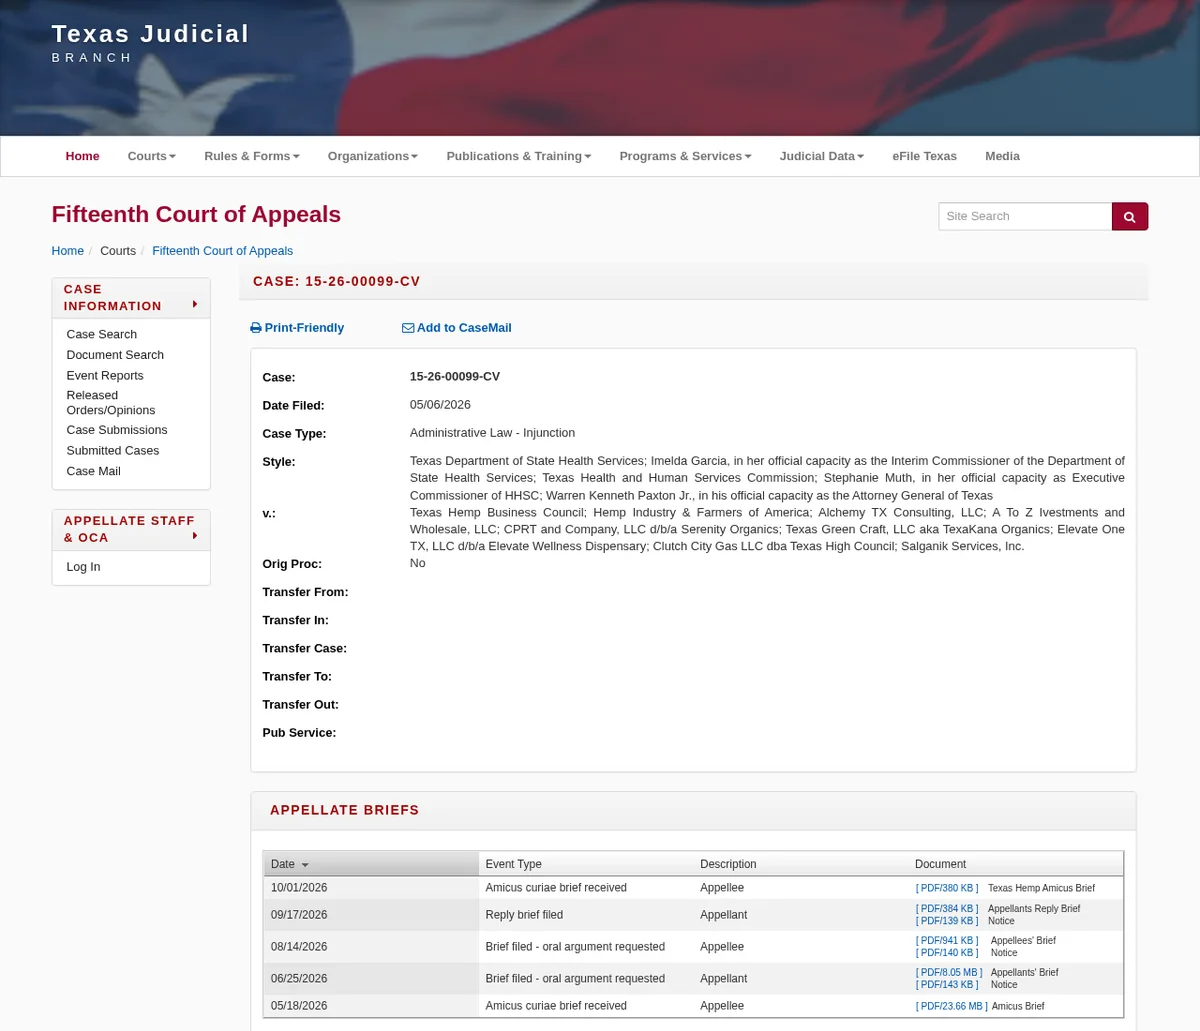Image resolution: width=1200 pixels, height=1031 pixels.
Task: Open Document Search in sidebar
Action: (x=115, y=355)
